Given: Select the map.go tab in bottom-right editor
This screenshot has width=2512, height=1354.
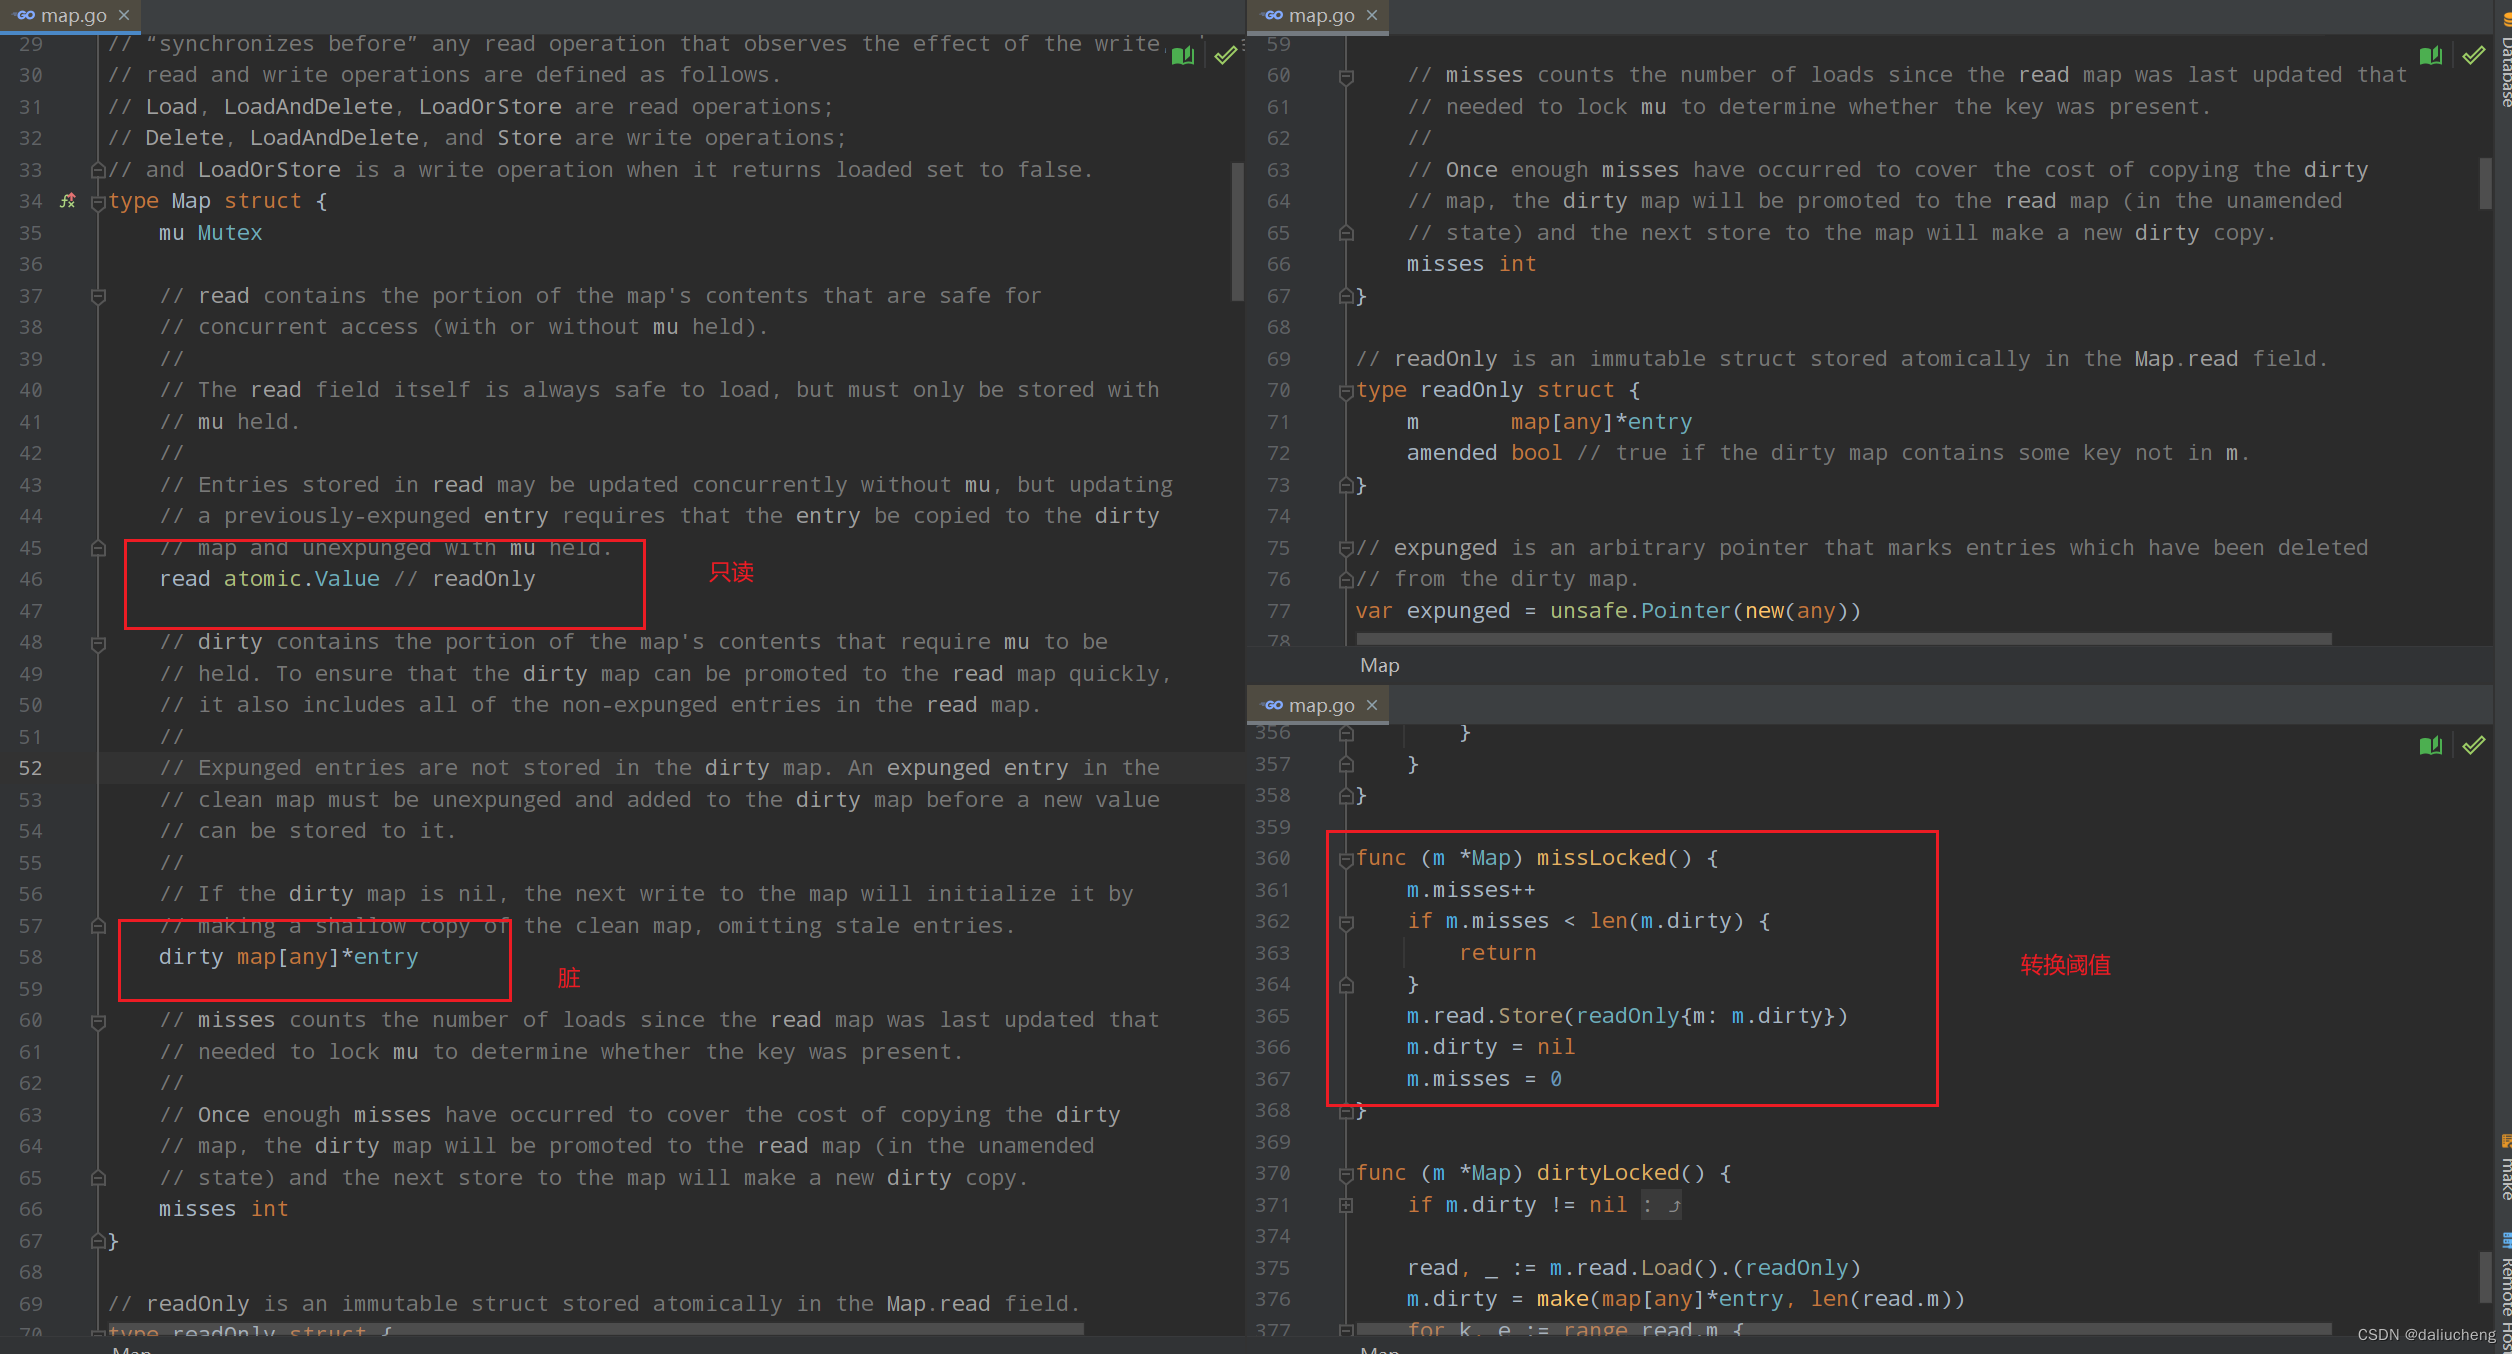Looking at the screenshot, I should coord(1320,705).
